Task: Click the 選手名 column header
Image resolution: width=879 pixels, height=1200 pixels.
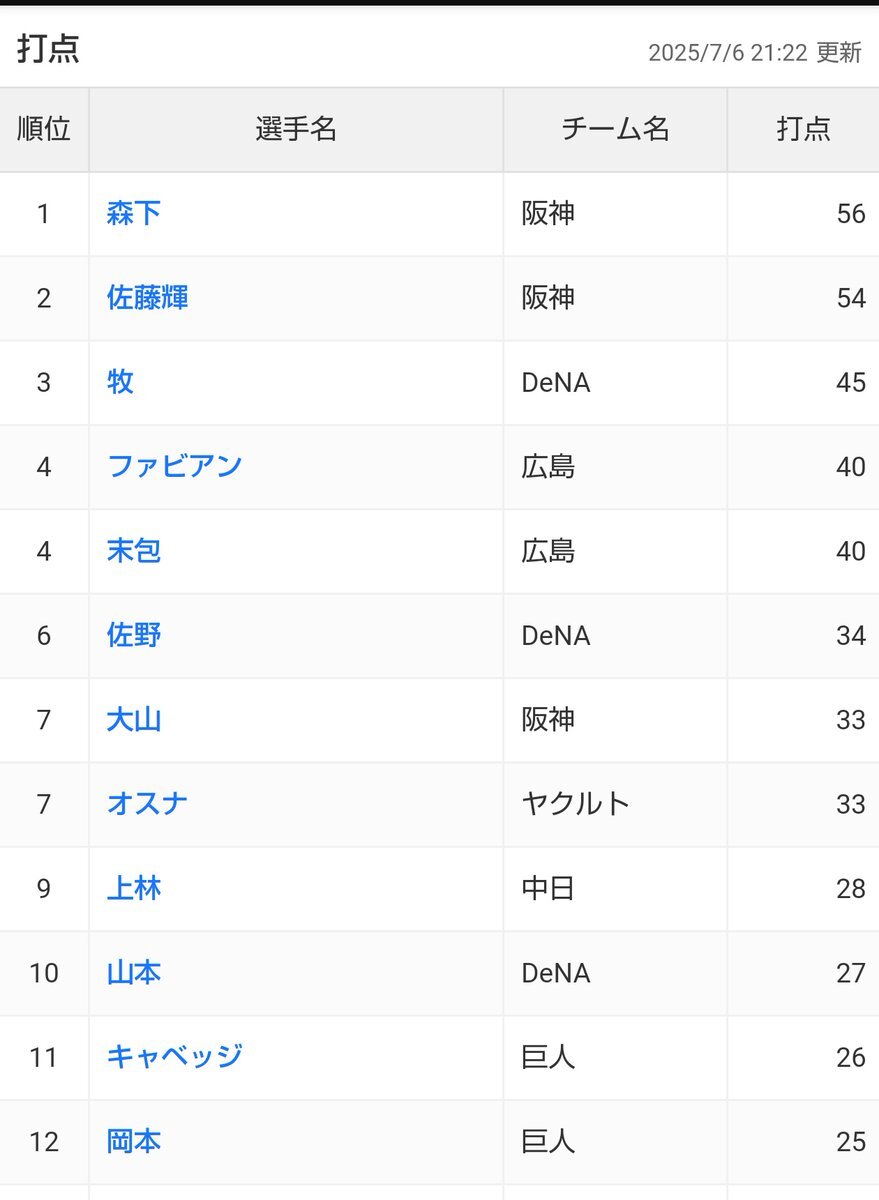Action: coord(296,129)
